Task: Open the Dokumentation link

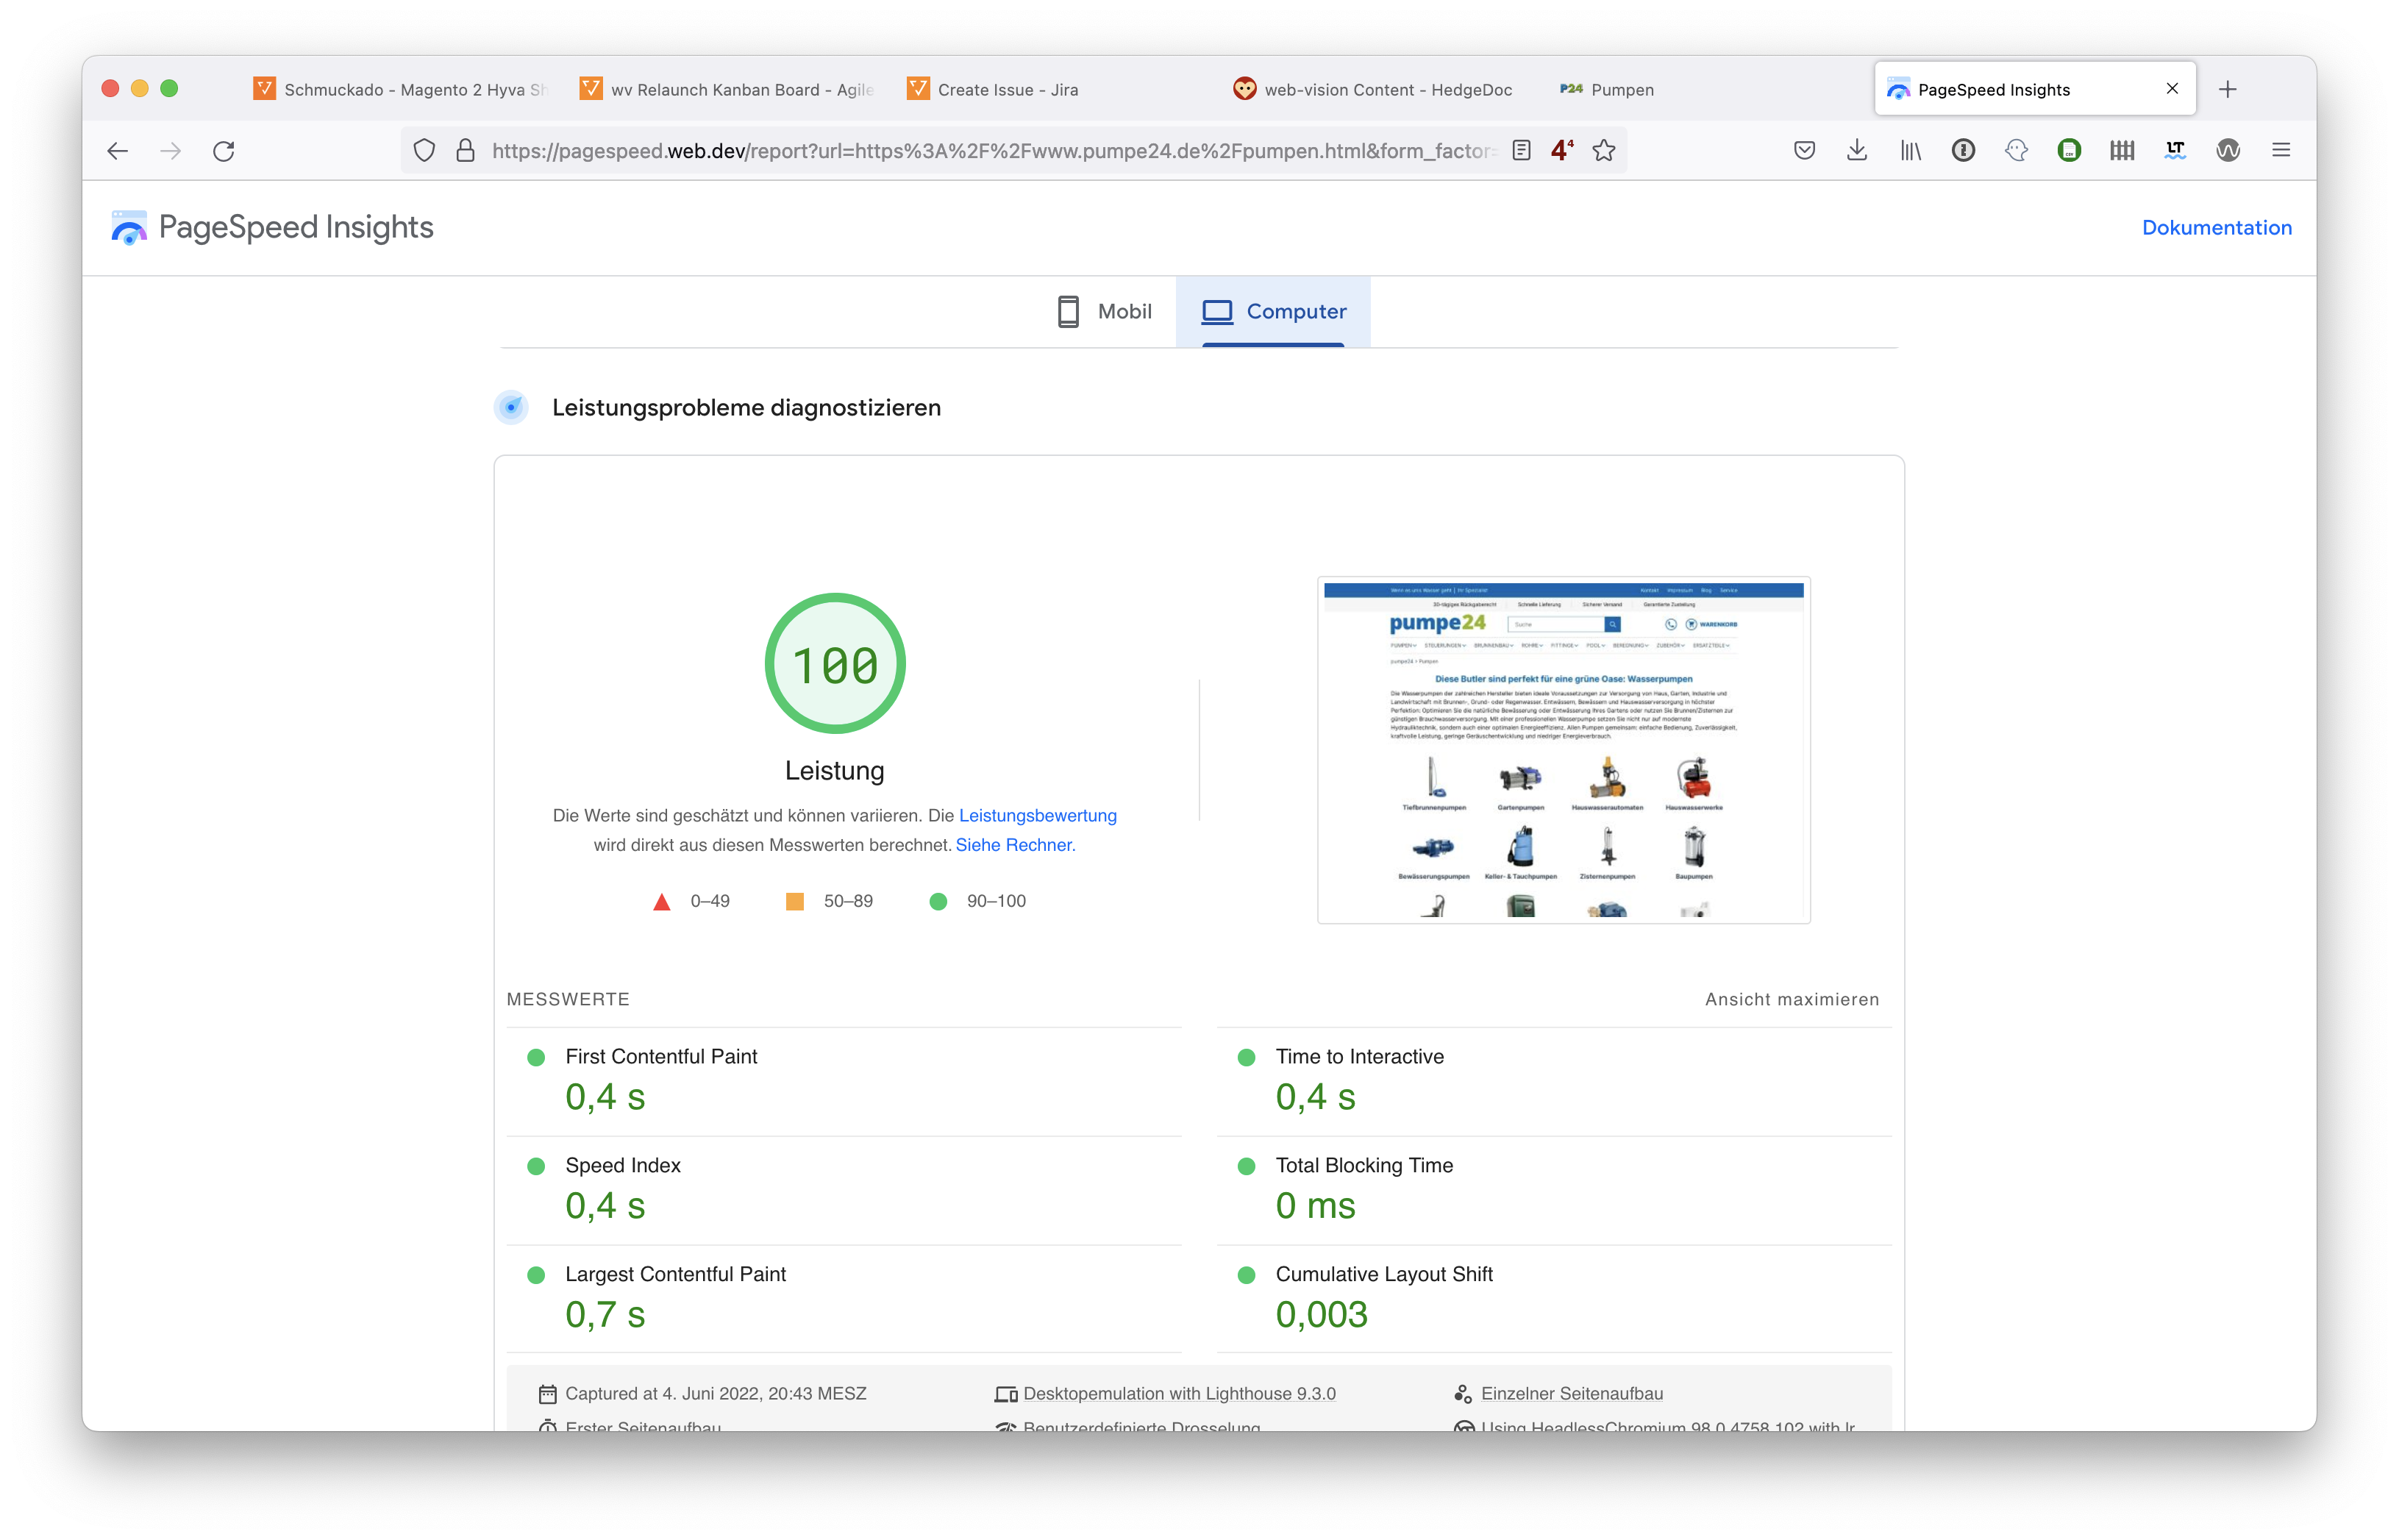Action: tap(2216, 227)
